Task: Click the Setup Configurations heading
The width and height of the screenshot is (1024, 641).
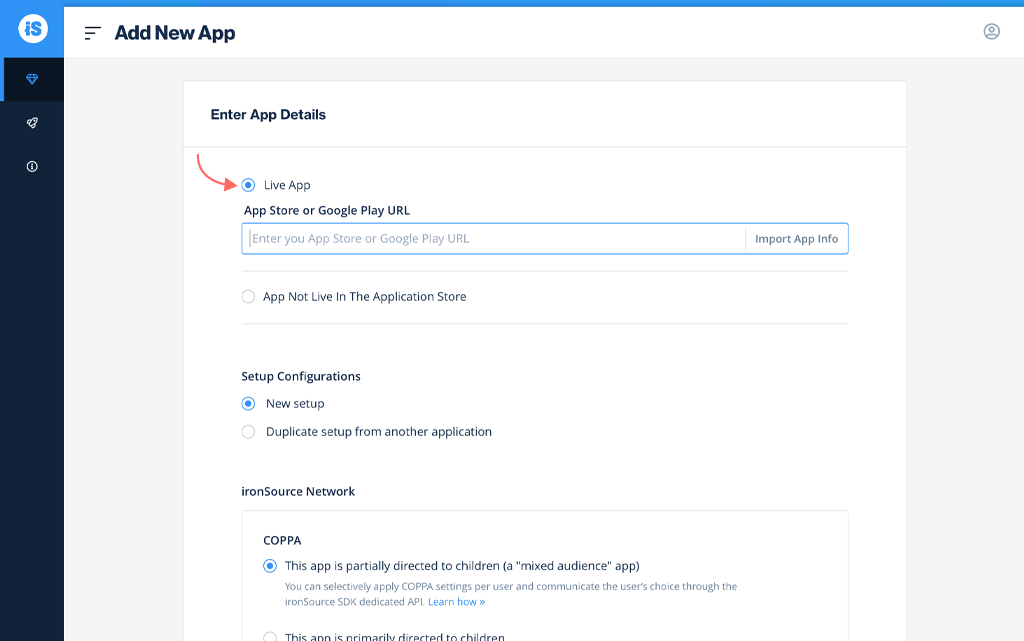Action: pos(300,376)
